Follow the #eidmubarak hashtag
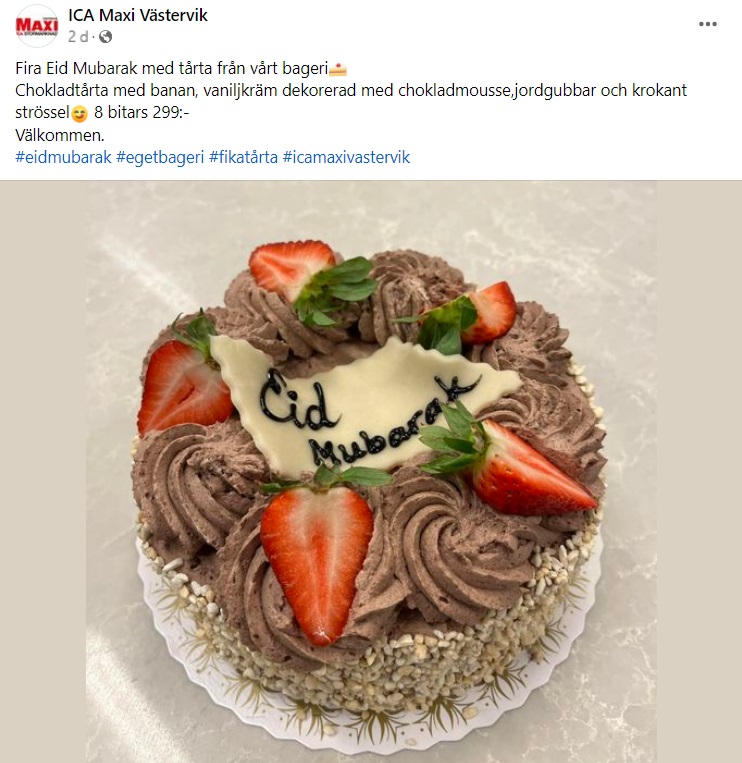Viewport: 742px width, 763px height. pos(64,157)
